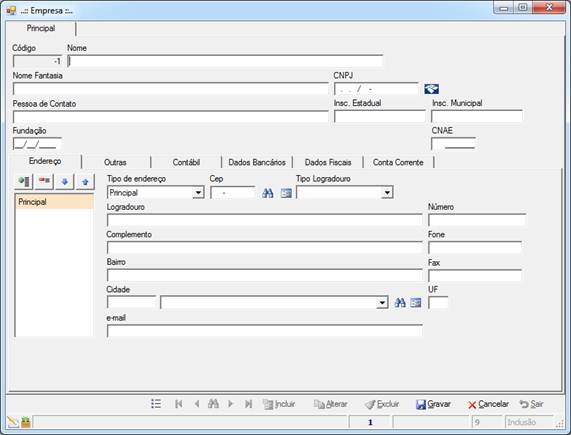Click the green icon in status bar

pos(25,422)
